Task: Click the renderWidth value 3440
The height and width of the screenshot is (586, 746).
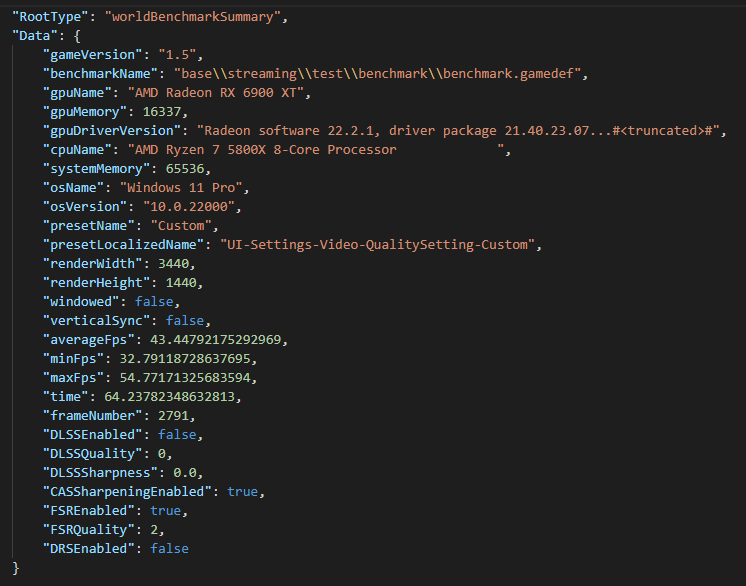Action: point(173,264)
